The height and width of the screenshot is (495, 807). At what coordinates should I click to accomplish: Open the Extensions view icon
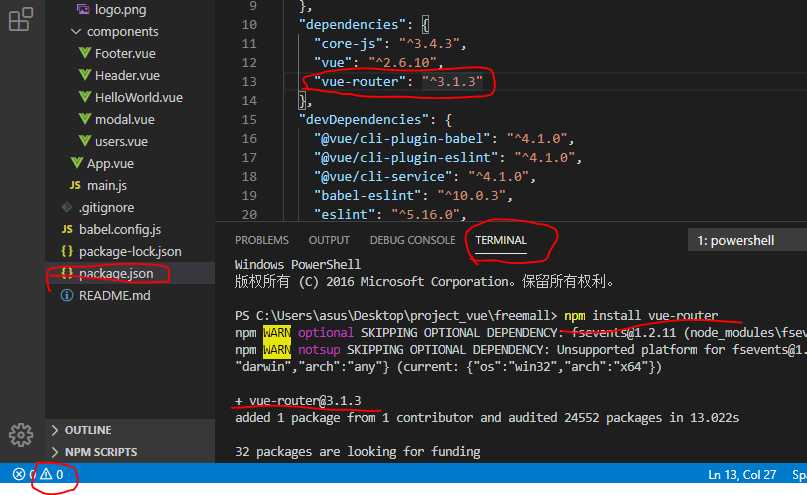point(21,19)
